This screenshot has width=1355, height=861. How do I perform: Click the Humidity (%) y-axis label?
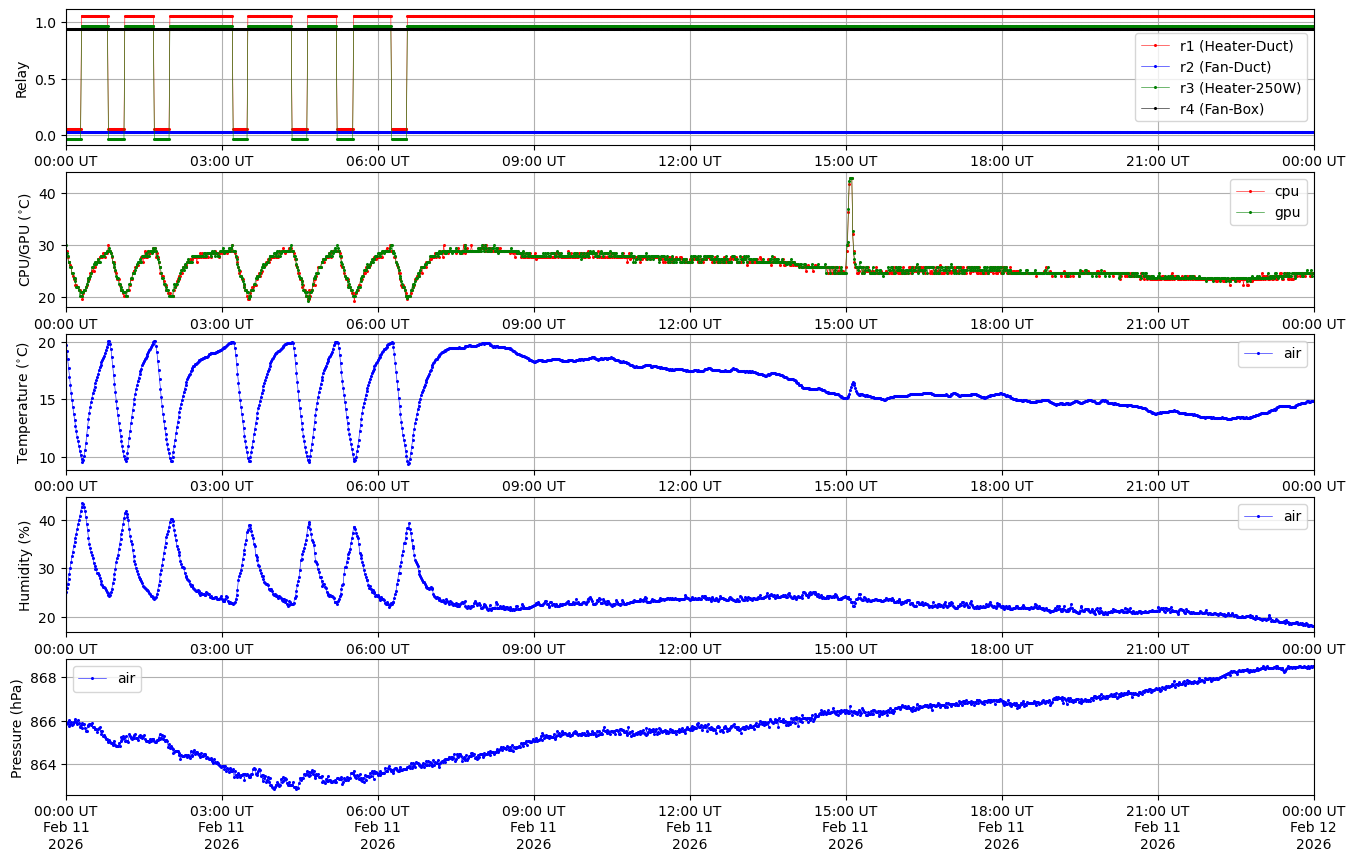coord(25,565)
